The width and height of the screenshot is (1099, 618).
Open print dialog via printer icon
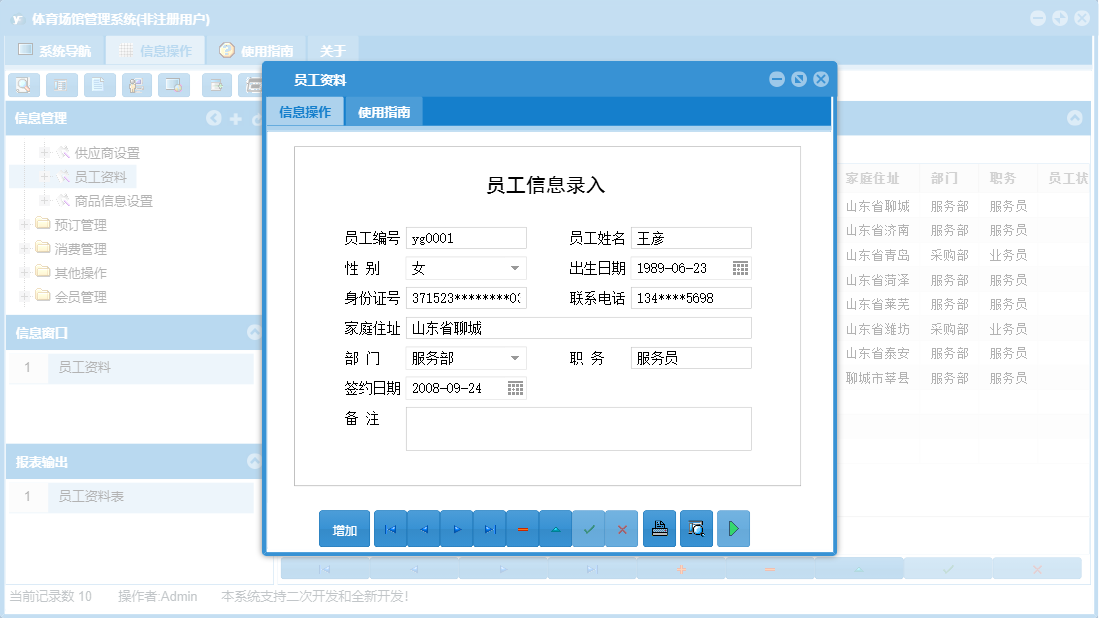[x=659, y=528]
